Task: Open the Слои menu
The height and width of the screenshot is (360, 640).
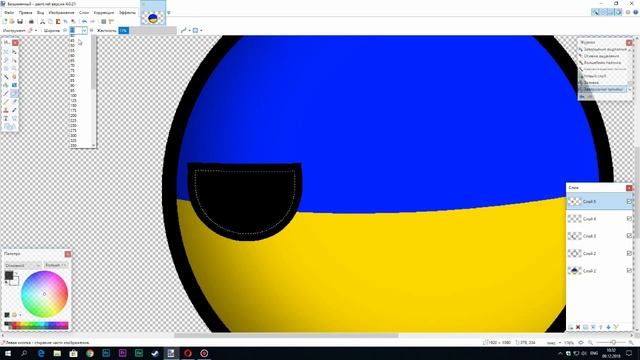Action: pyautogui.click(x=84, y=13)
